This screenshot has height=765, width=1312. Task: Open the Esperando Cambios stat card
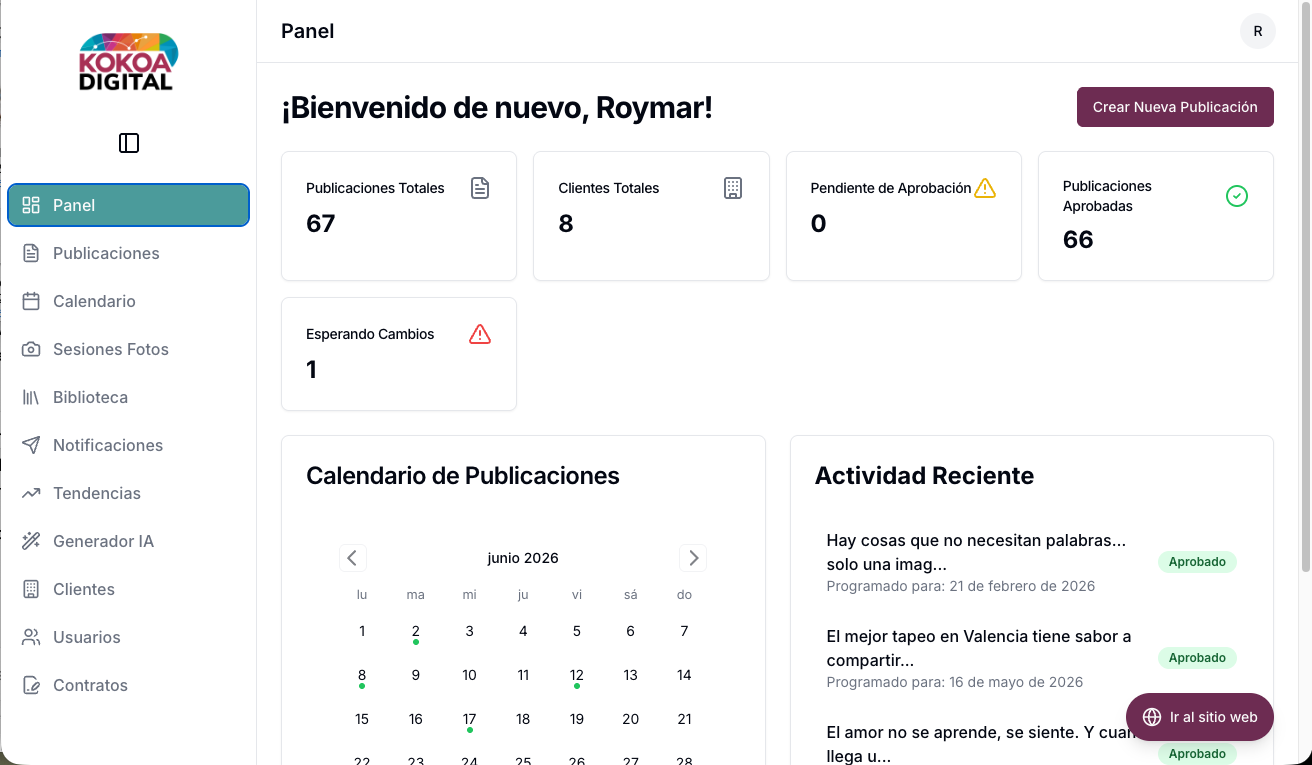click(399, 354)
